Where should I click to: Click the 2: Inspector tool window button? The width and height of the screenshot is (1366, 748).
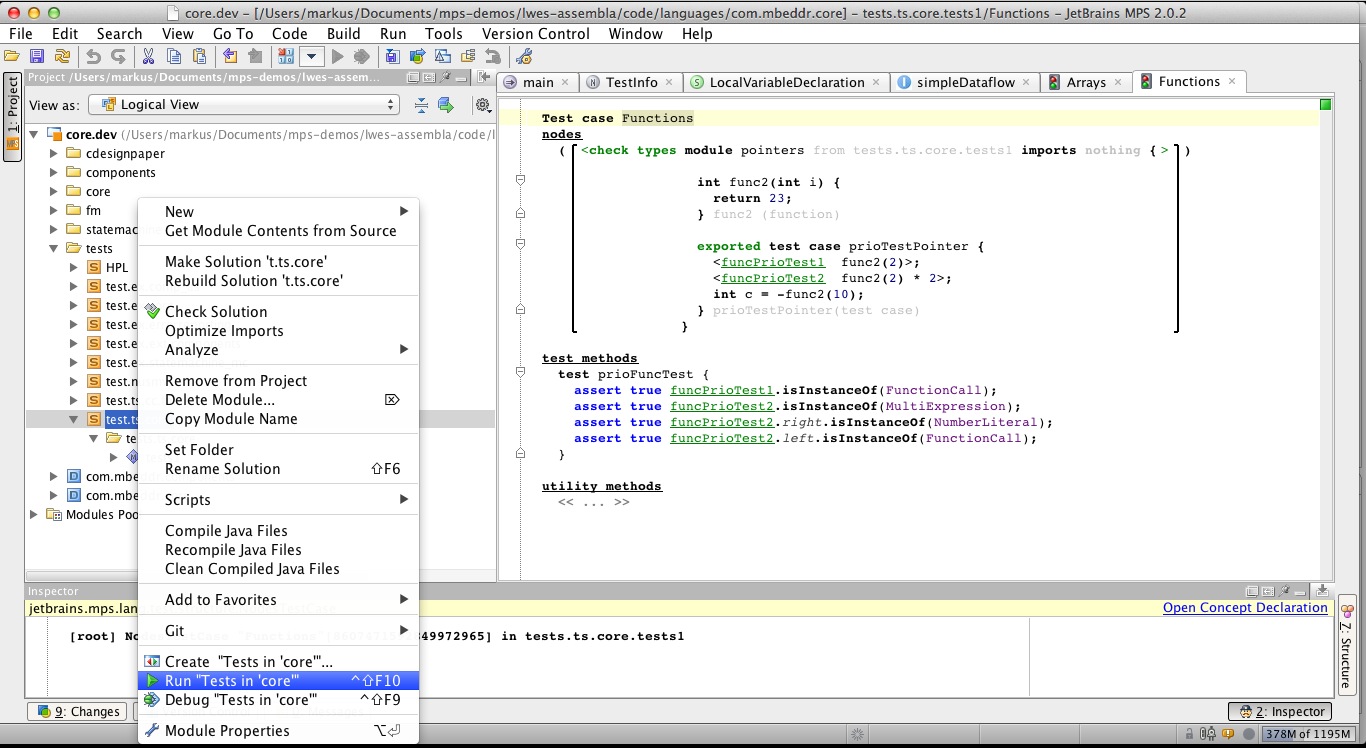tap(1282, 712)
